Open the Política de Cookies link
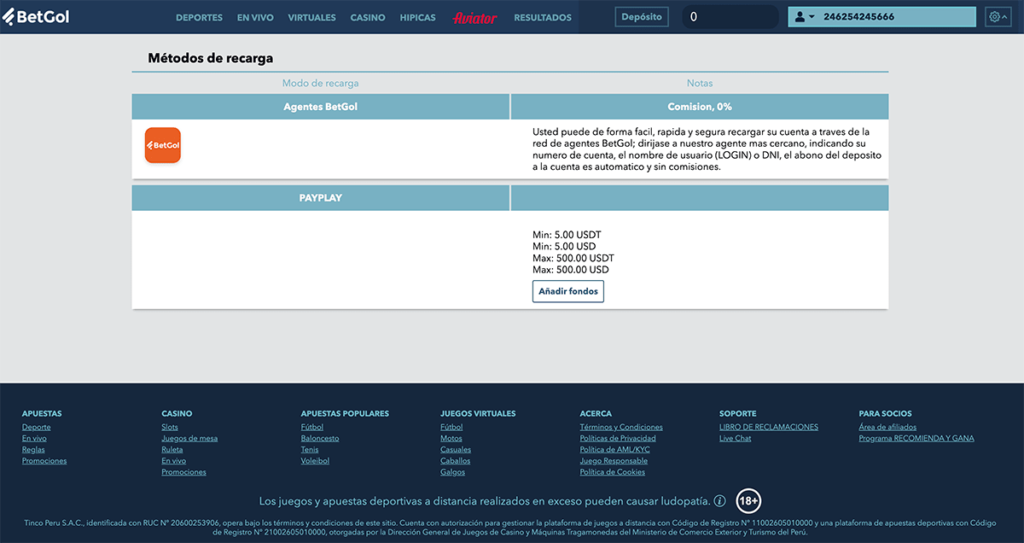 click(x=612, y=472)
